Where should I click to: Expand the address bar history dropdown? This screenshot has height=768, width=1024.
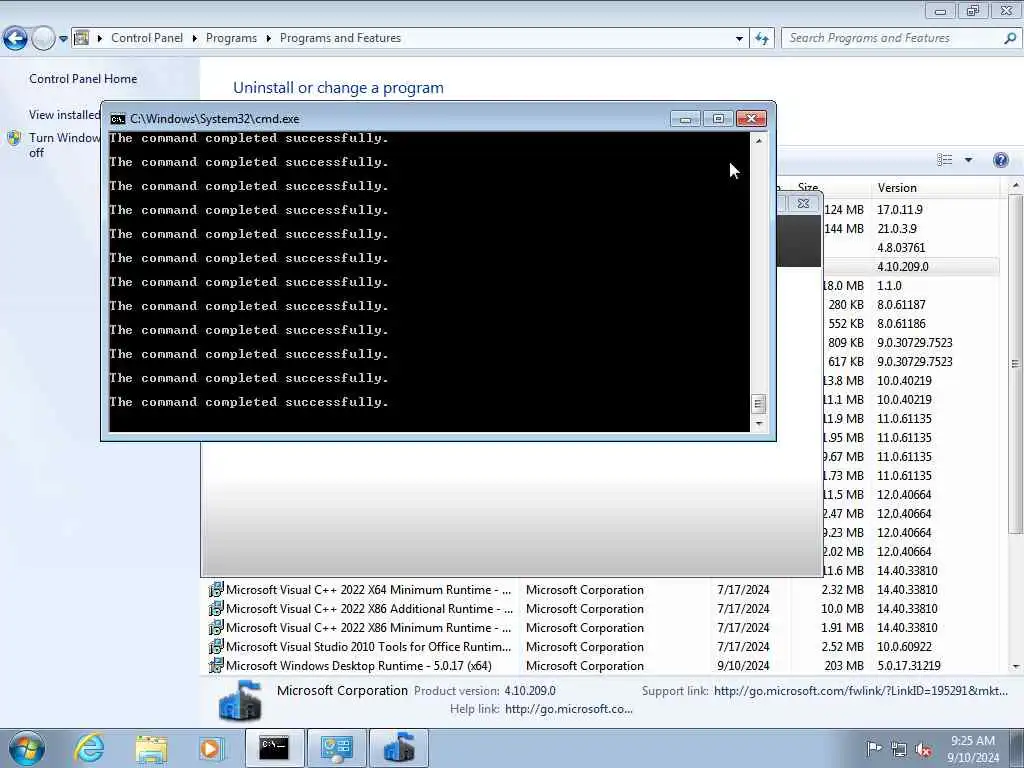click(739, 39)
